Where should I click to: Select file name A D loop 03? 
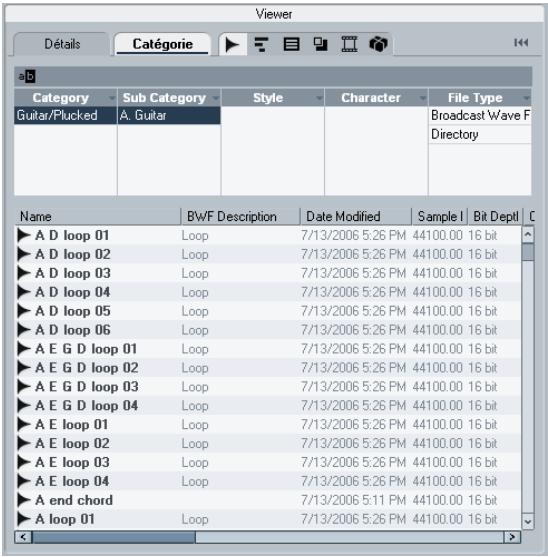pos(73,273)
